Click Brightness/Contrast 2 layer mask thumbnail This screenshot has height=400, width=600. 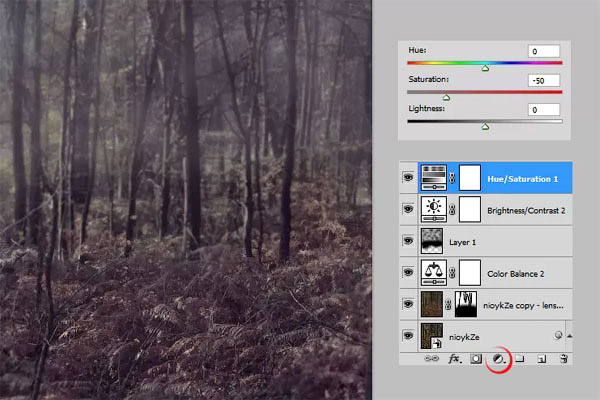point(470,209)
